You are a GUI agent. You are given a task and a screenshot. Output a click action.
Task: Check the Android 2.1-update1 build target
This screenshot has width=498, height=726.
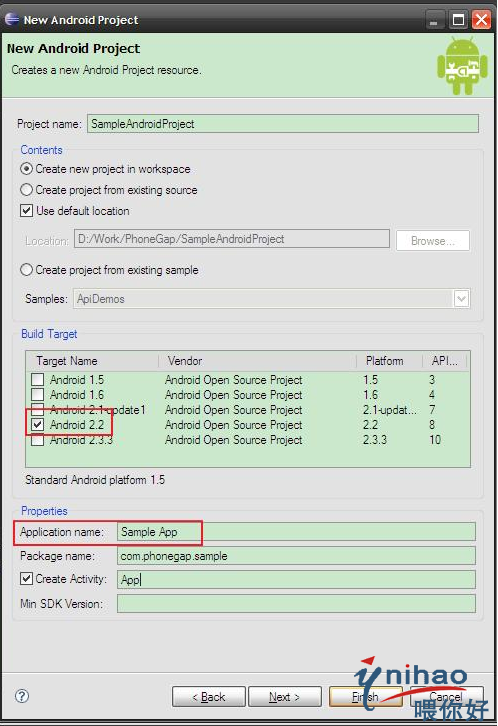37,409
